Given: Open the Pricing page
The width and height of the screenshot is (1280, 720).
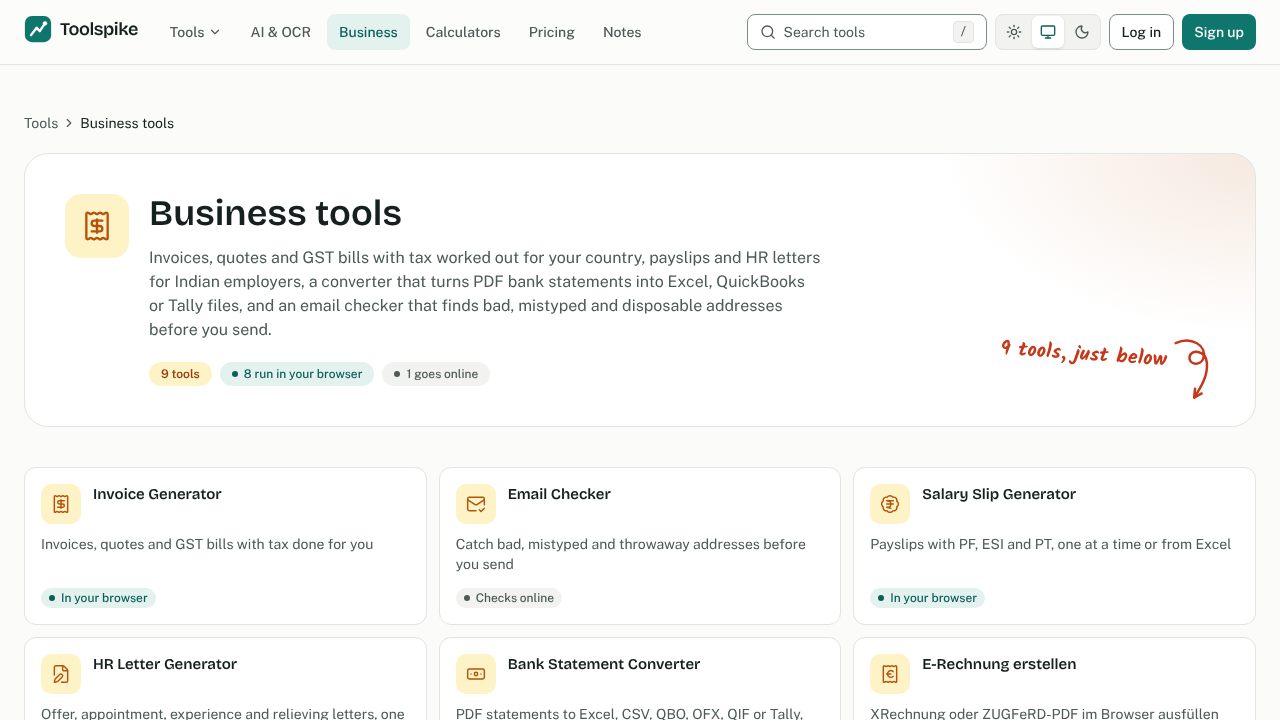Looking at the screenshot, I should tap(552, 32).
